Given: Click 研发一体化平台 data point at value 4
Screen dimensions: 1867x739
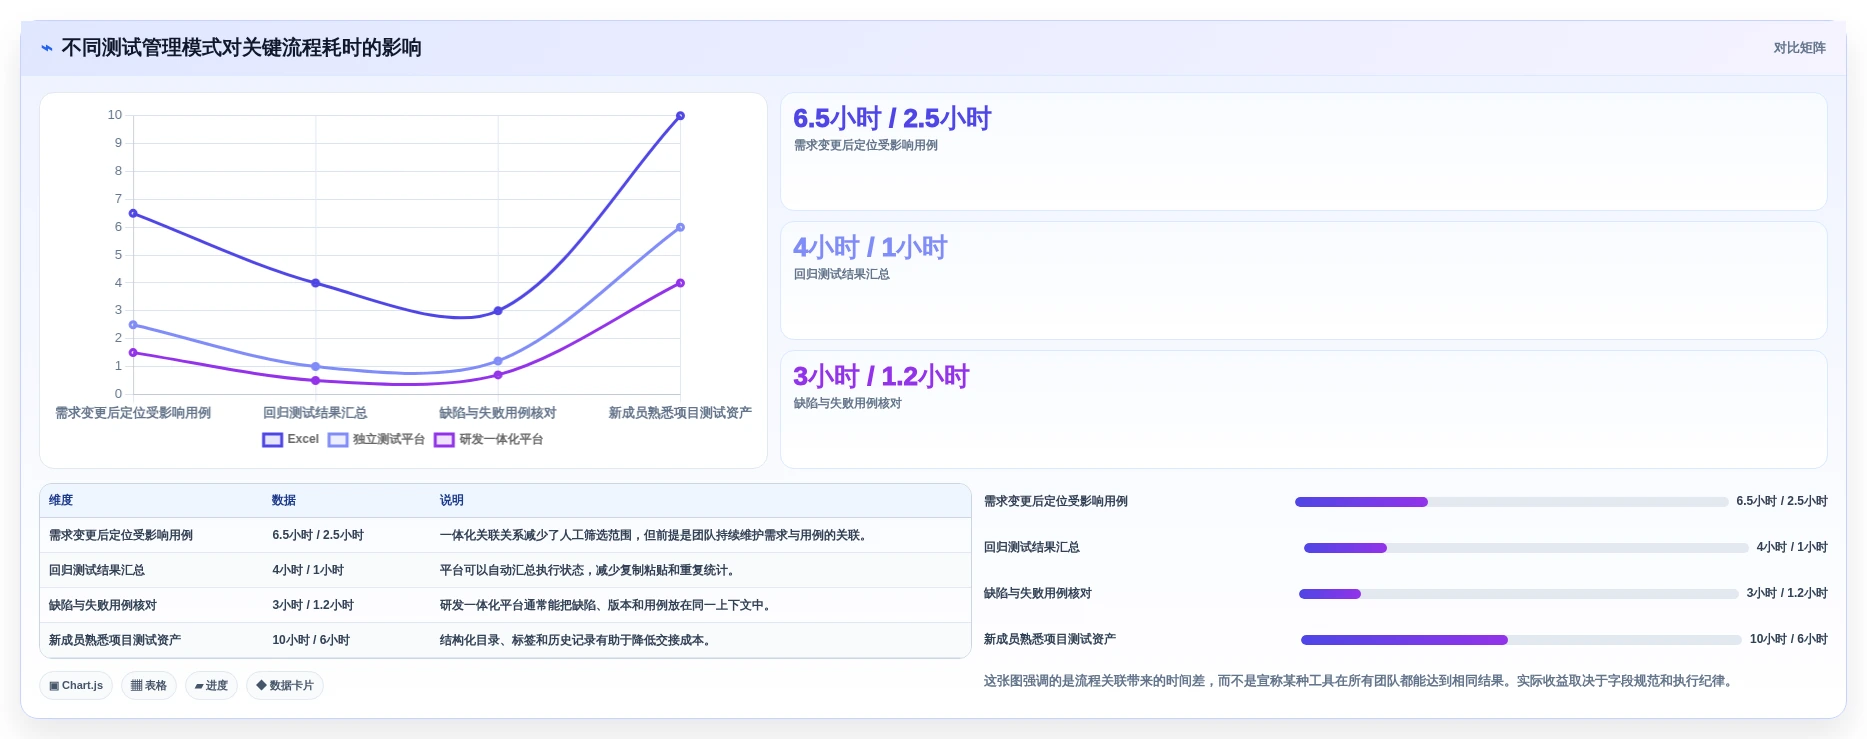Looking at the screenshot, I should click(680, 283).
